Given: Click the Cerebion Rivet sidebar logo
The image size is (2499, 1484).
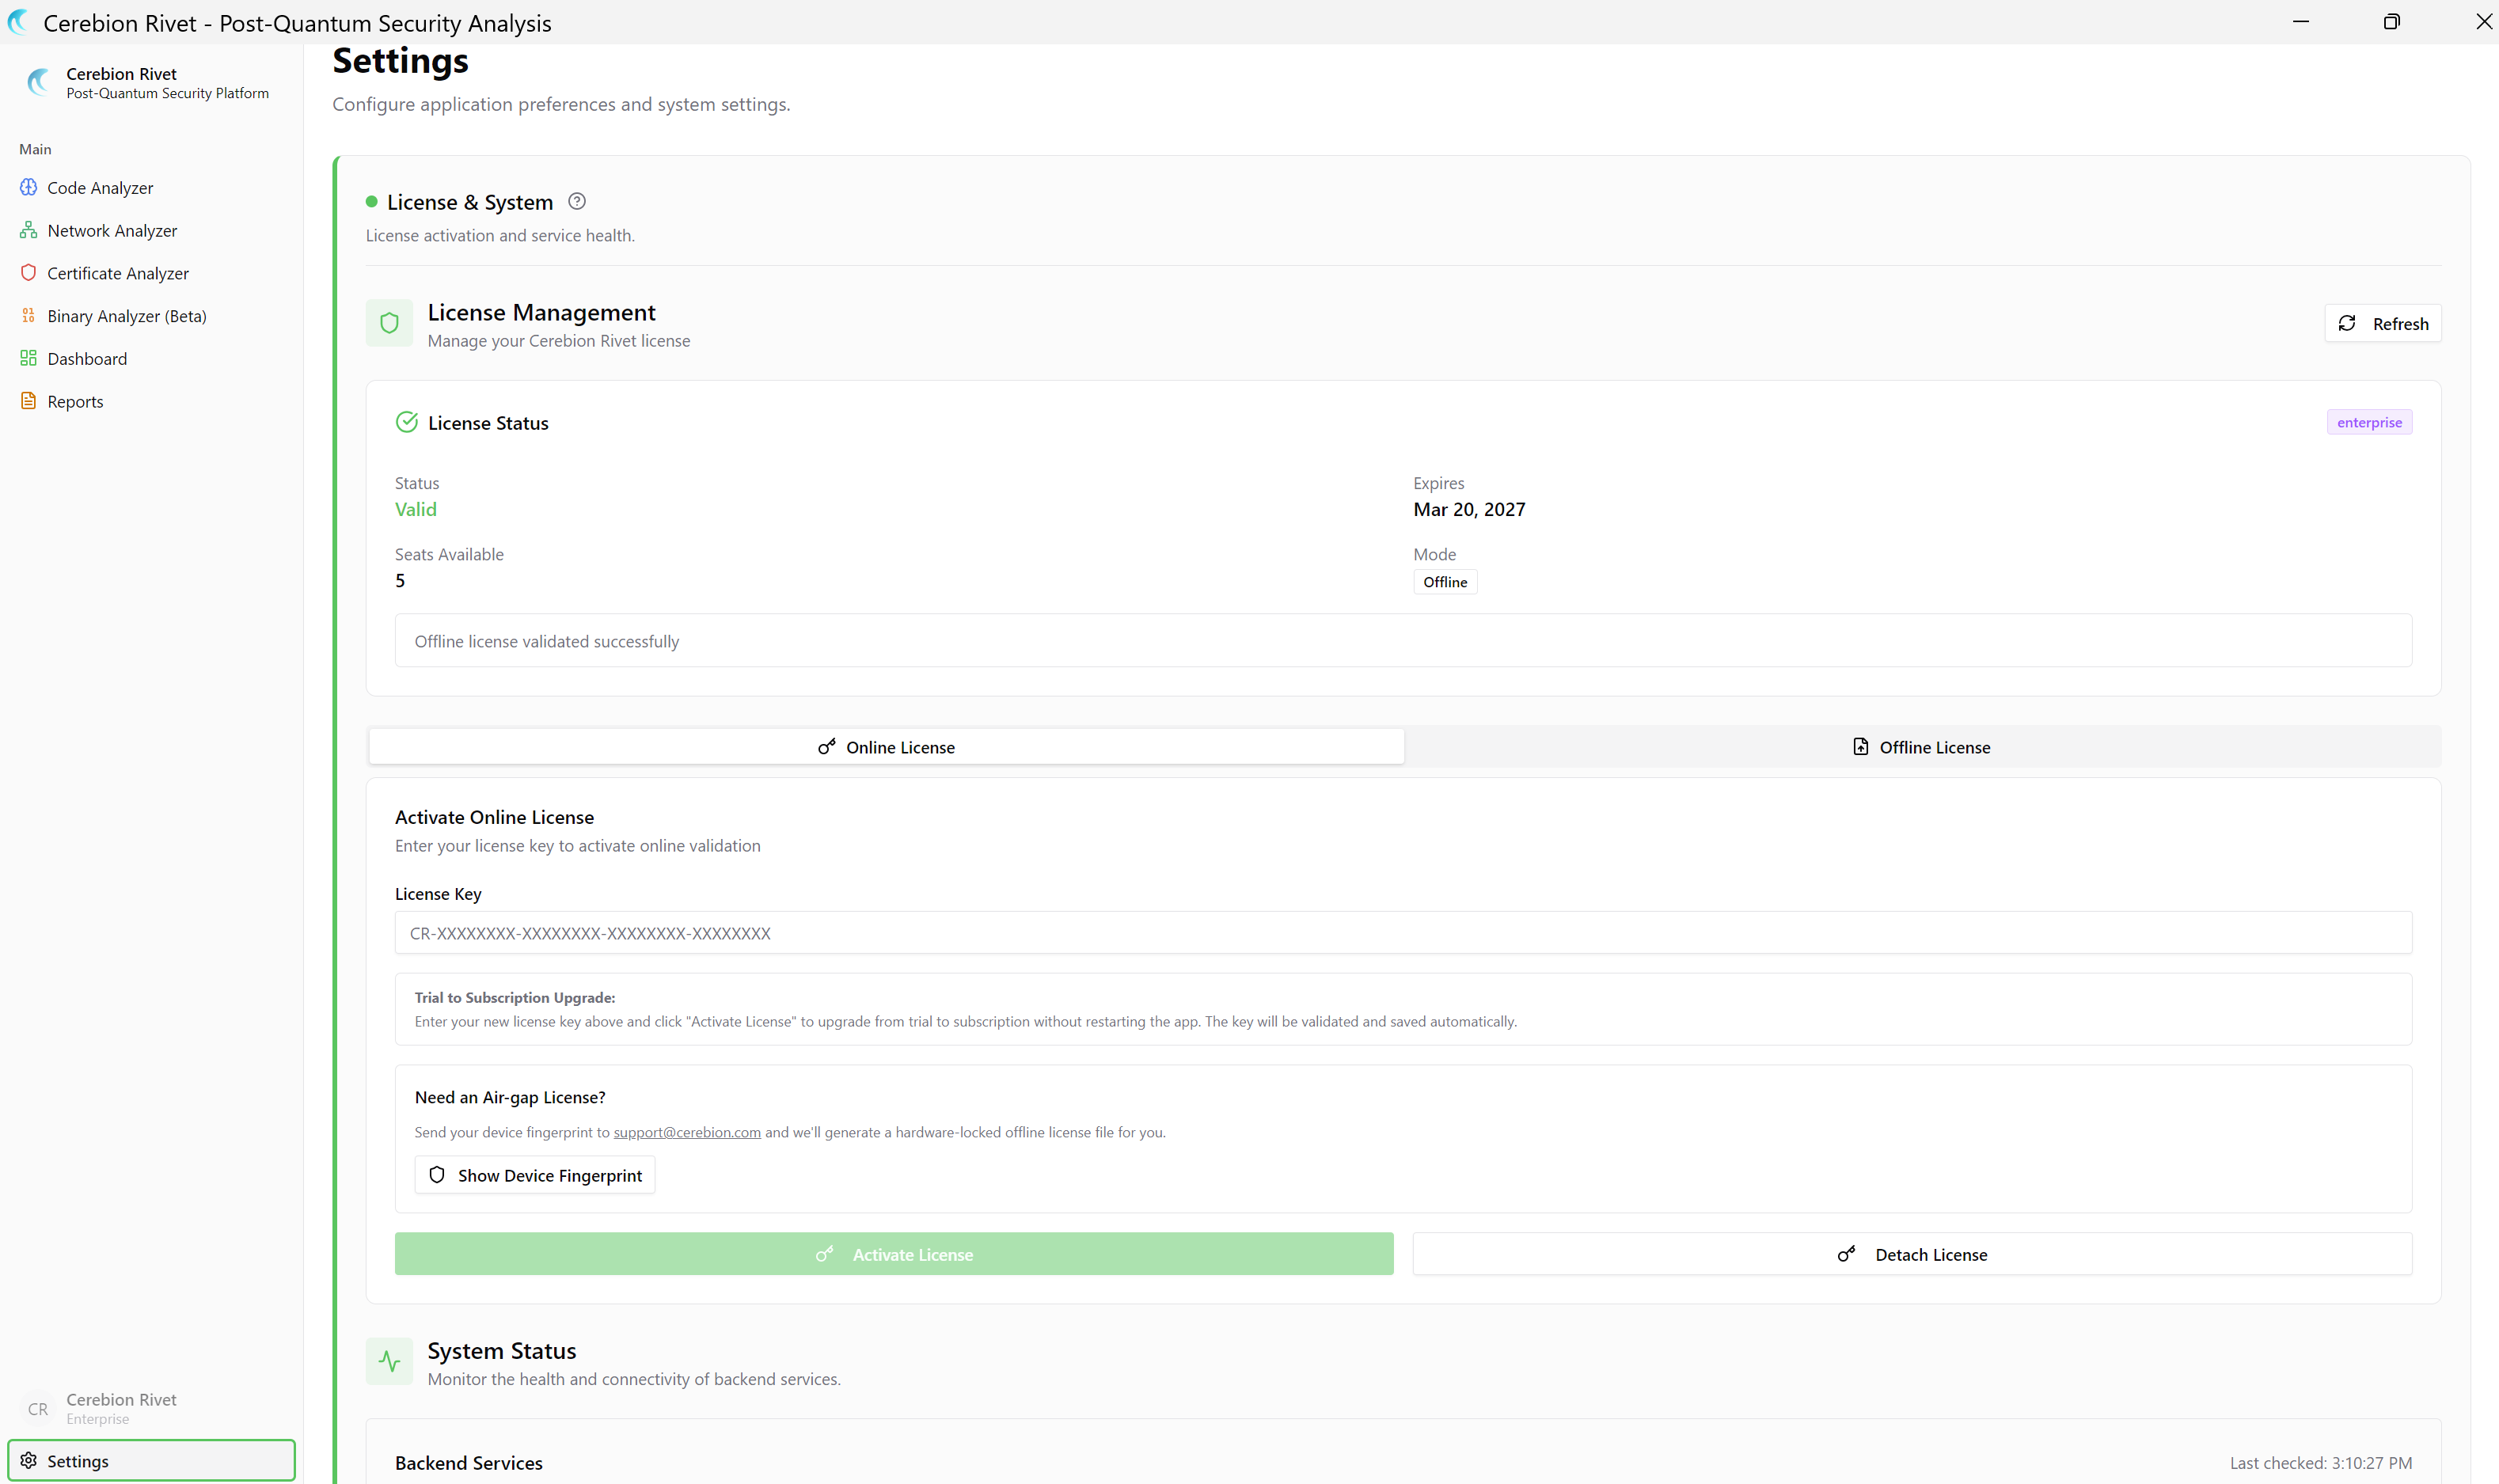Looking at the screenshot, I should 38,82.
